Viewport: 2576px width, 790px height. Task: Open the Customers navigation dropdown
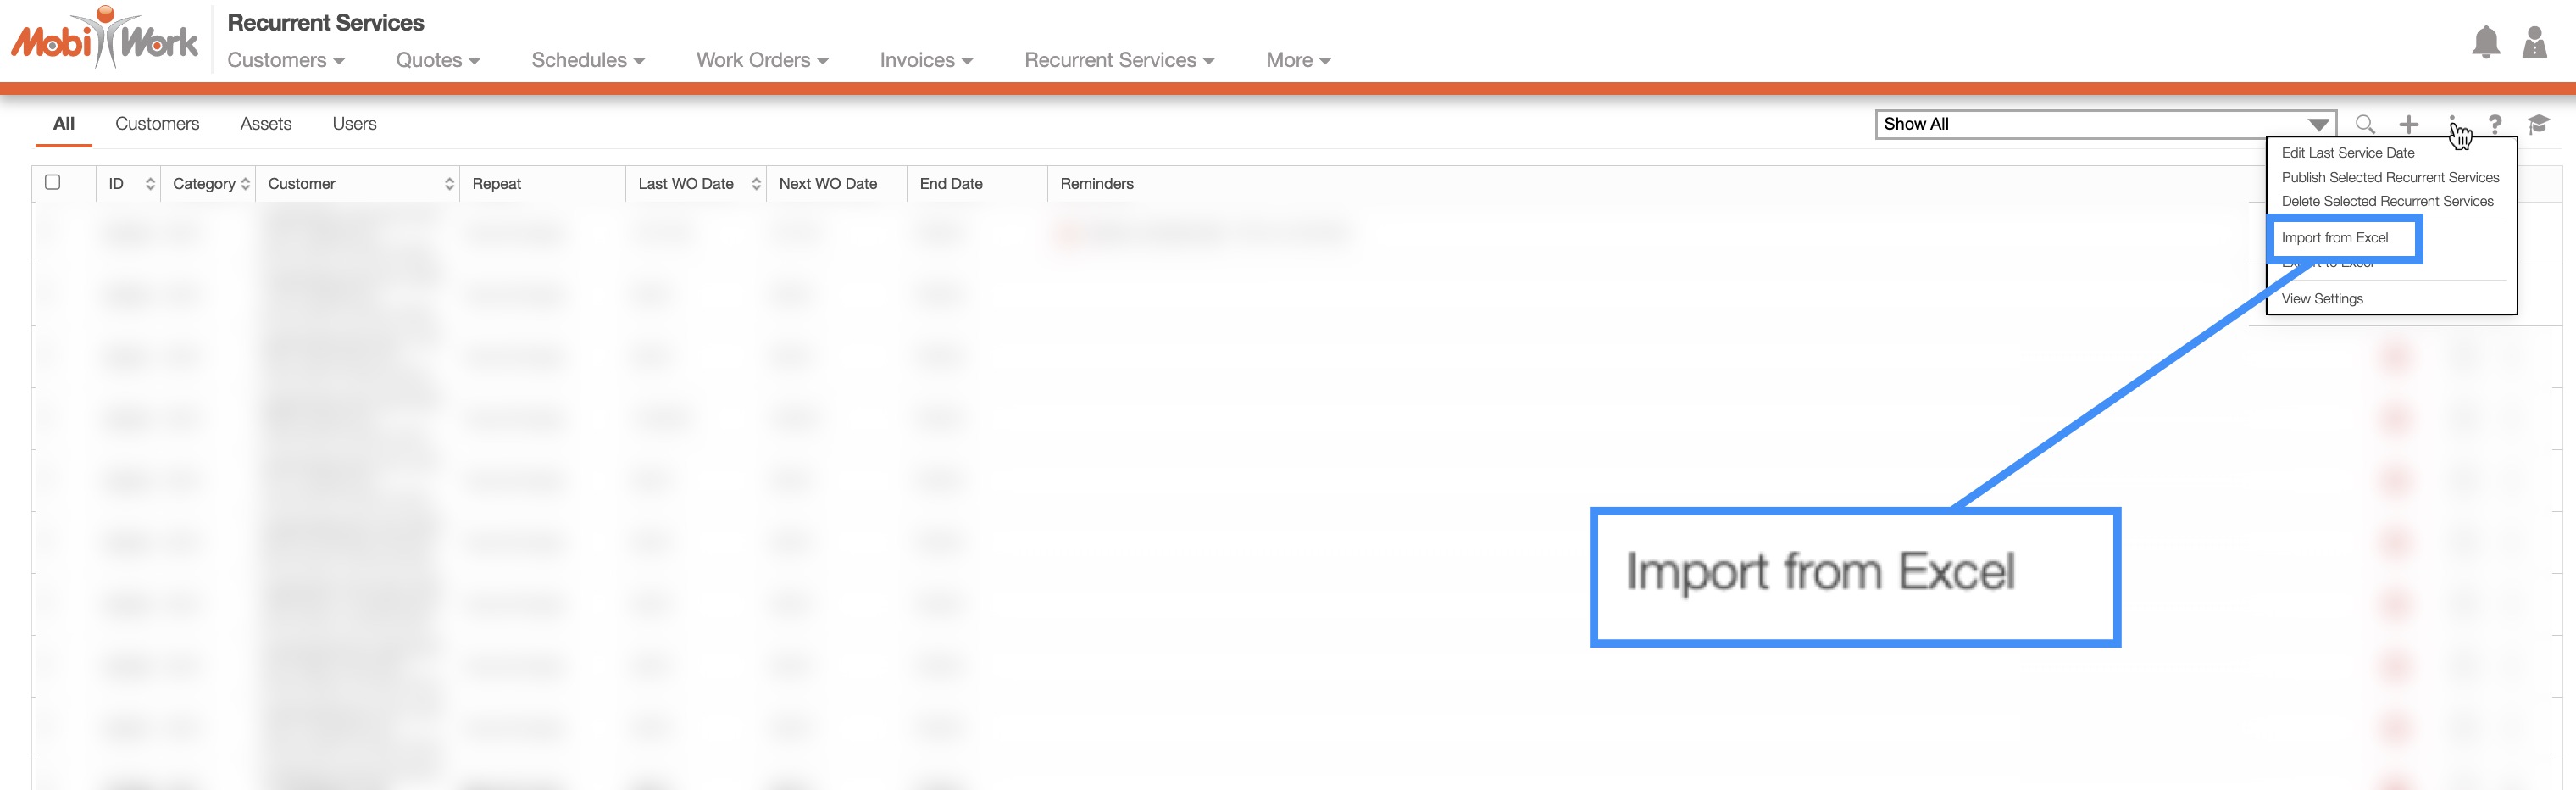(x=285, y=60)
